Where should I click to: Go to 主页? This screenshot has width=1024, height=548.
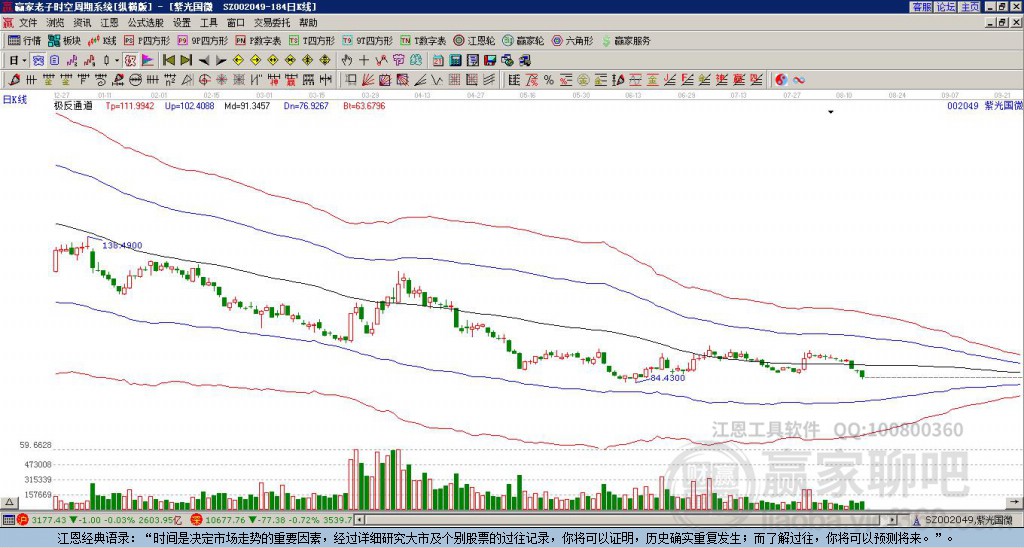point(969,7)
